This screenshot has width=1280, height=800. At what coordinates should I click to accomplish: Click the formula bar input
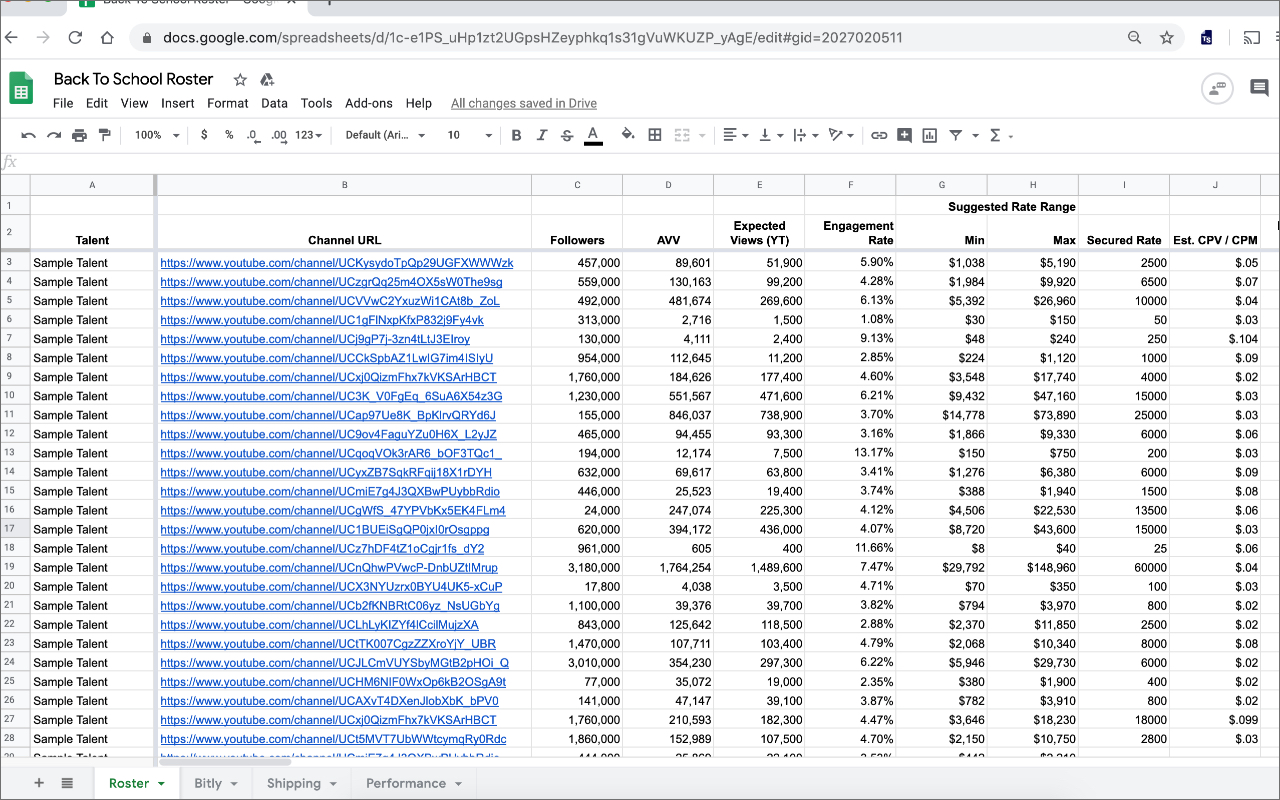tap(650, 162)
